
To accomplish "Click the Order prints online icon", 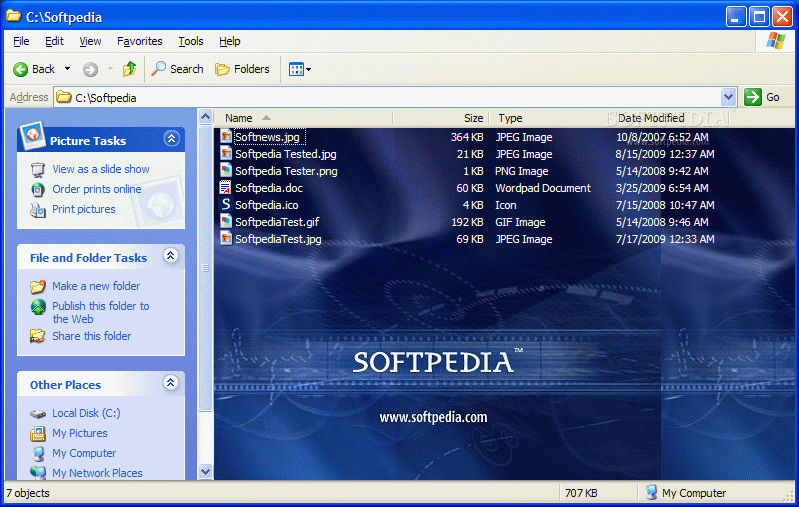I will click(38, 190).
